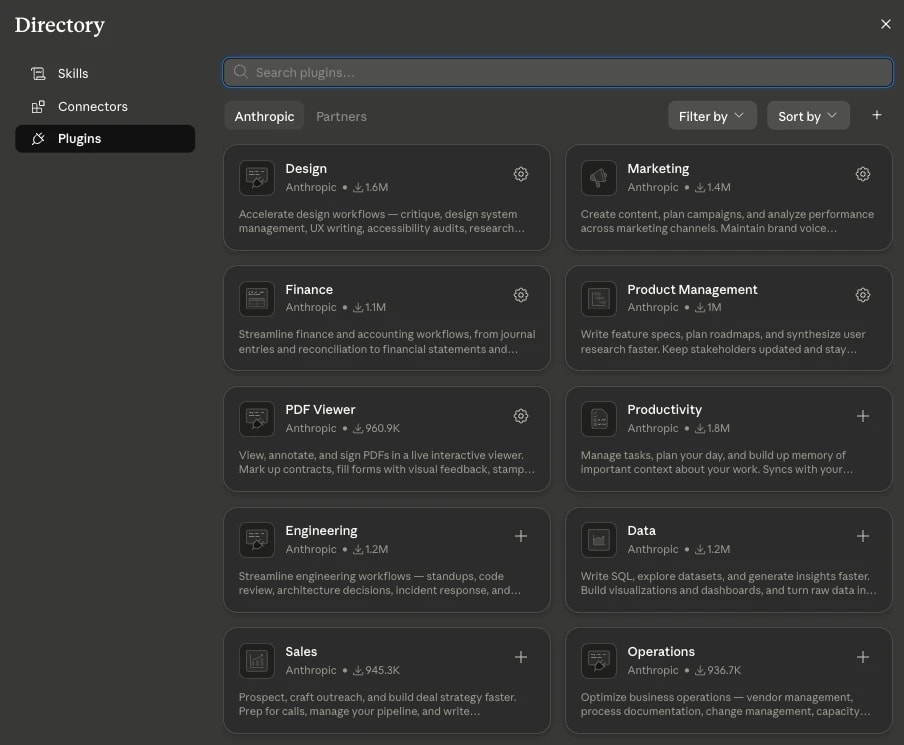Select Plugins in the sidebar
904x745 pixels.
[105, 139]
